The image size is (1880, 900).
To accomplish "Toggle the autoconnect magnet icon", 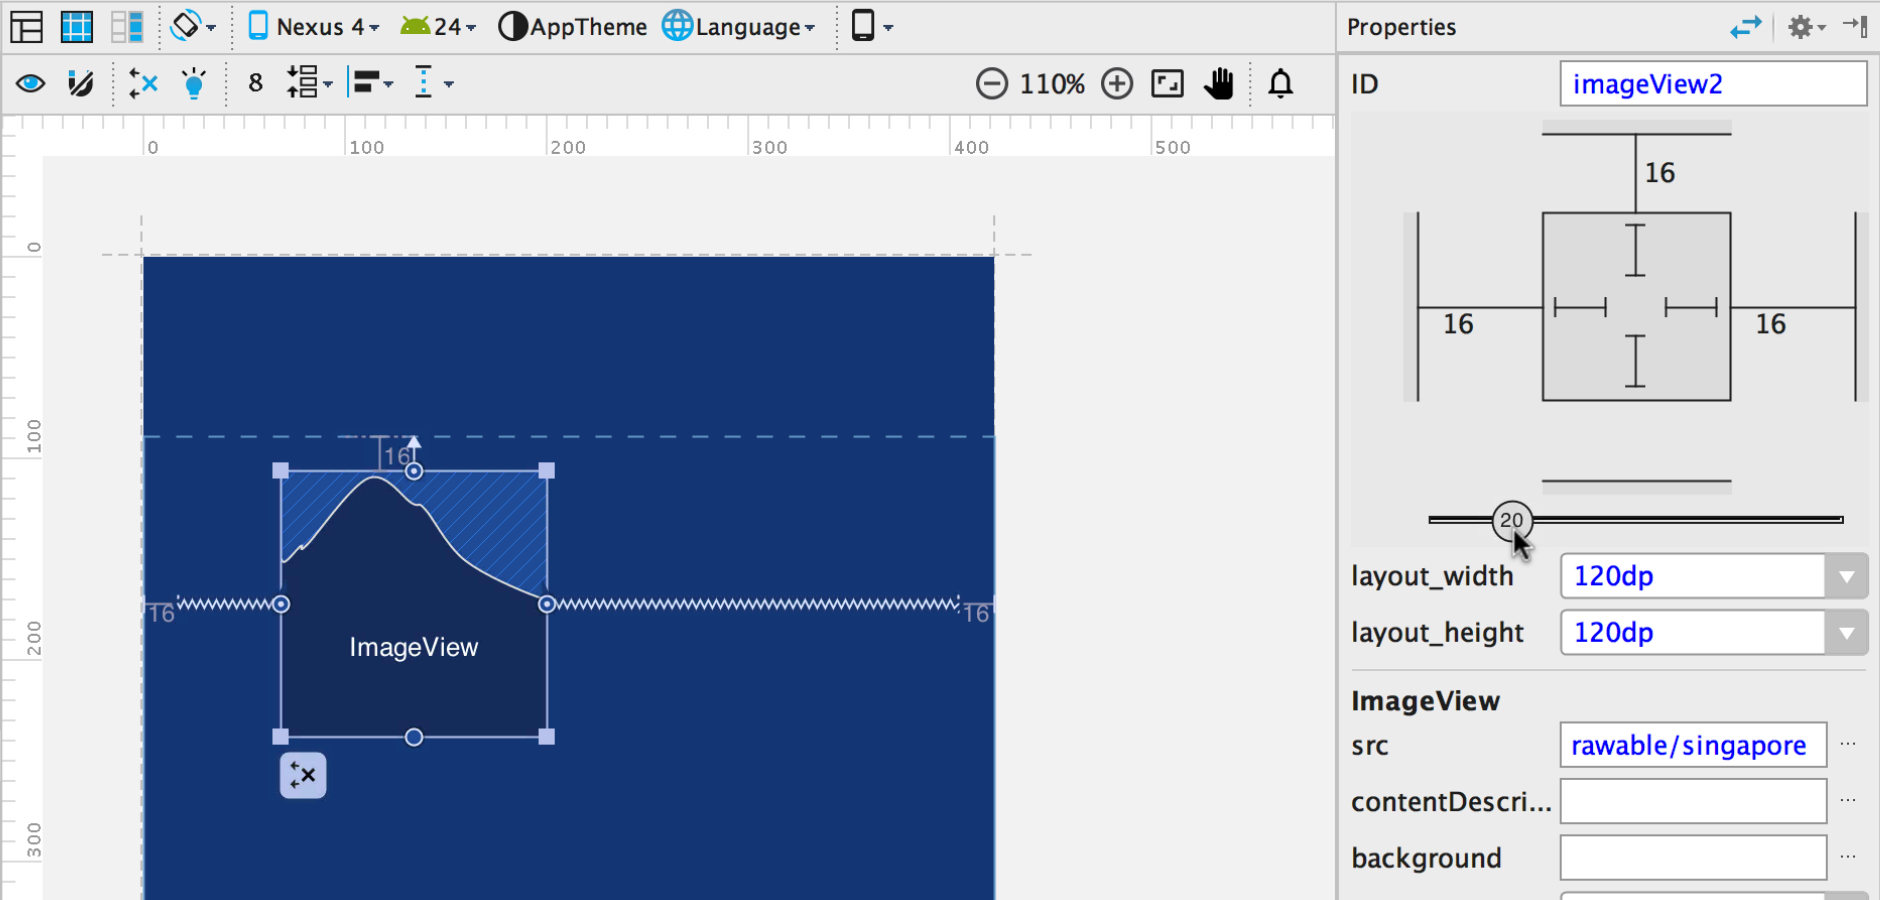I will pos(80,84).
